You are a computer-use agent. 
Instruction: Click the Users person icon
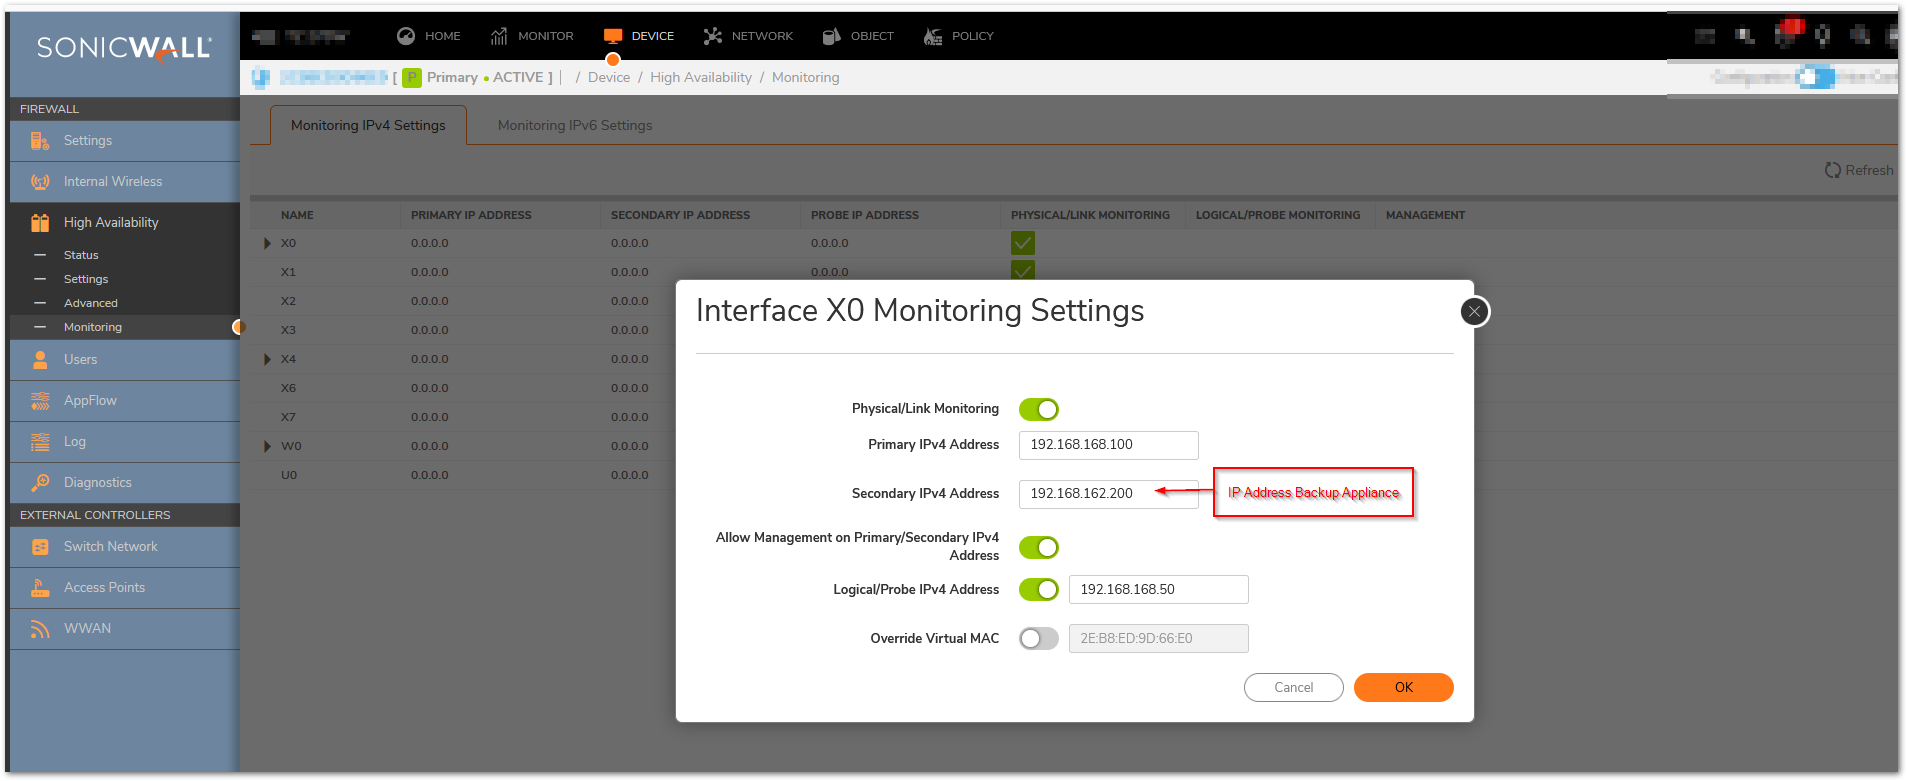point(40,360)
